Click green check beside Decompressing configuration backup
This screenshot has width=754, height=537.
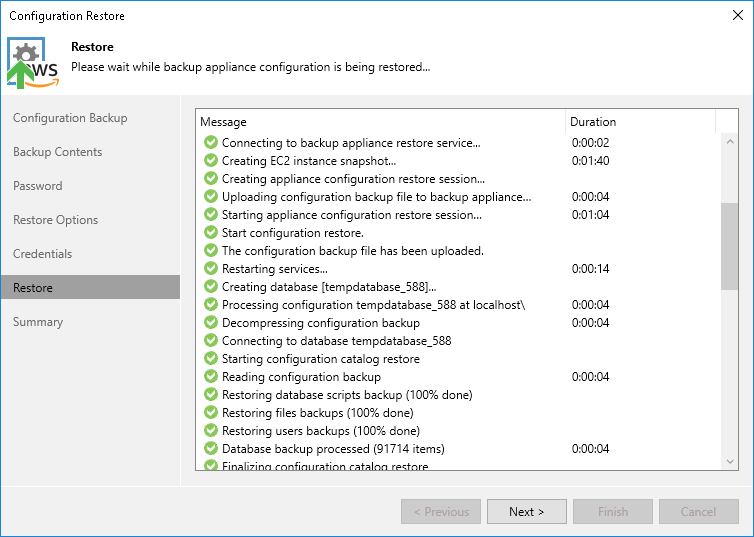pos(210,323)
